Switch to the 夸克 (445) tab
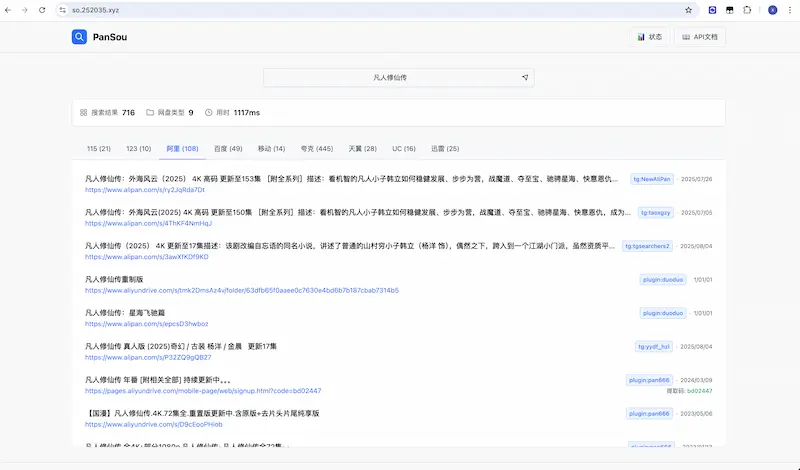This screenshot has width=800, height=470. pos(317,149)
